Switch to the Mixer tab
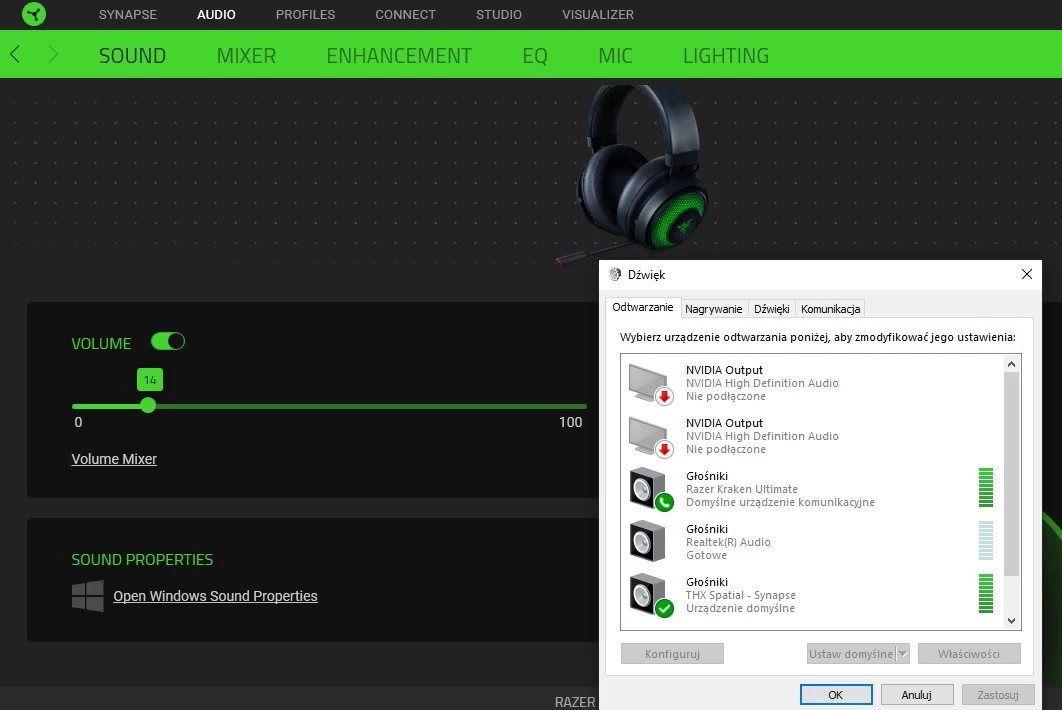Image resolution: width=1062 pixels, height=710 pixels. pos(247,56)
